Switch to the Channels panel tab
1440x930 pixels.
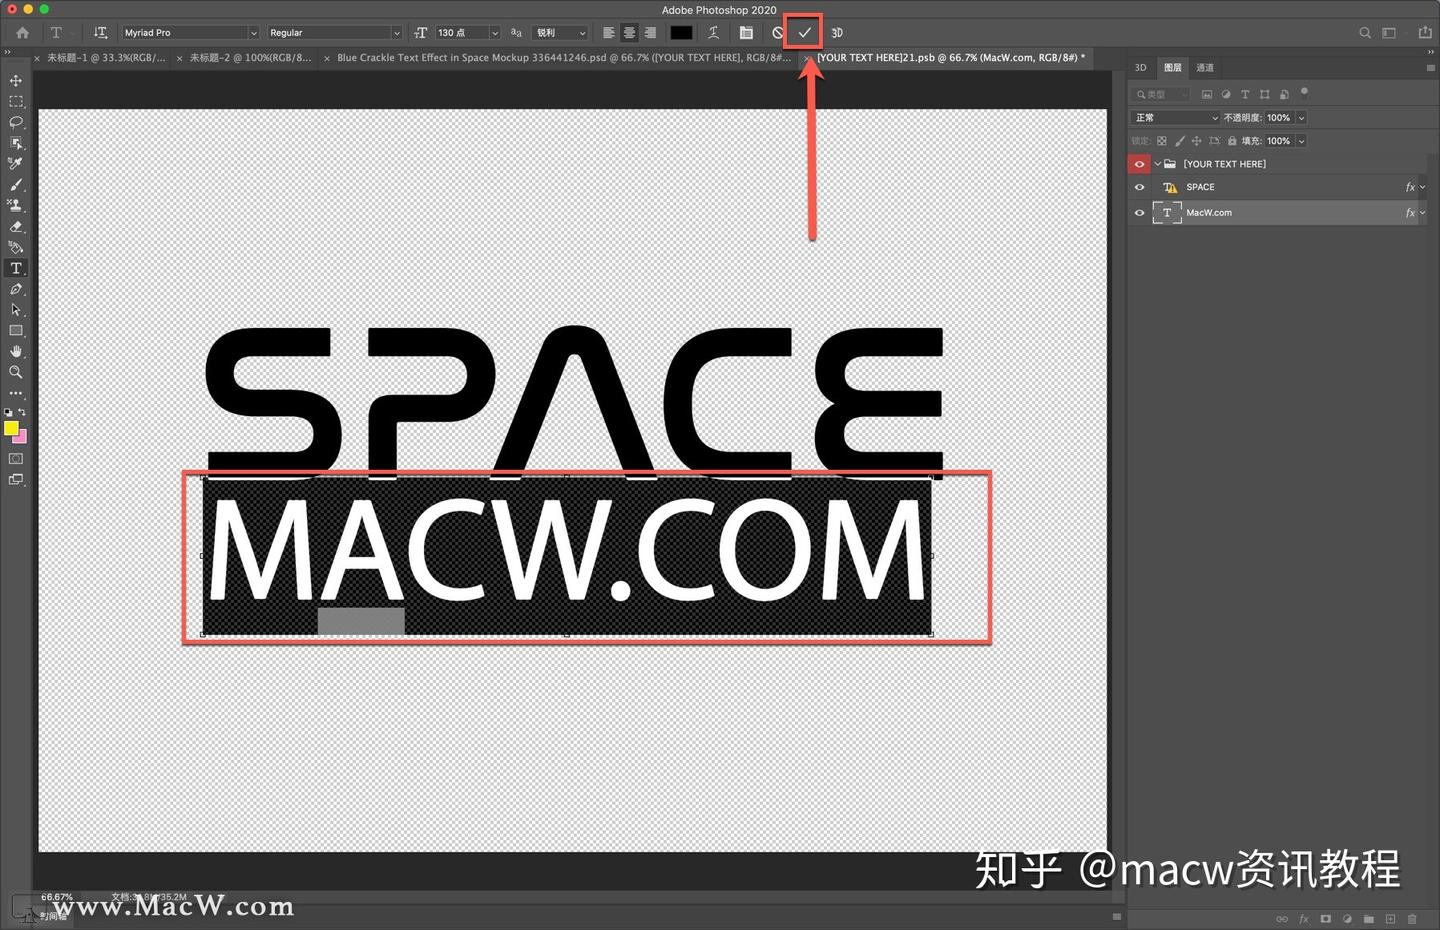1205,67
